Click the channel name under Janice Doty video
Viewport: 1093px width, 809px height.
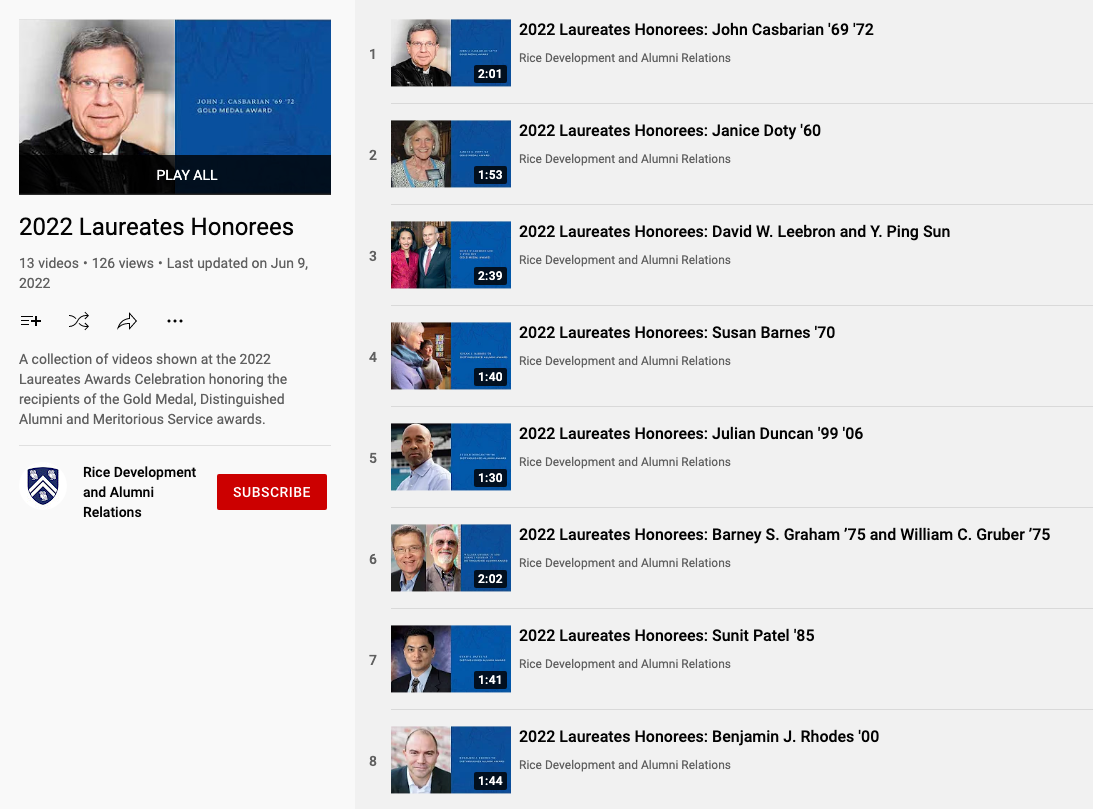click(625, 159)
